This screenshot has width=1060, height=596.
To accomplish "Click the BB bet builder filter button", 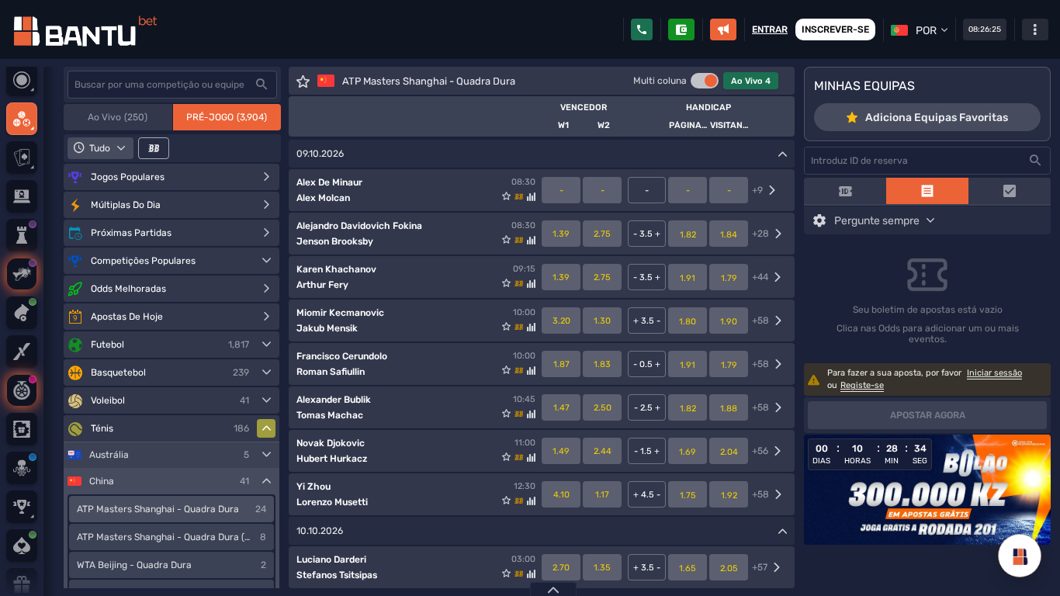I will (153, 148).
